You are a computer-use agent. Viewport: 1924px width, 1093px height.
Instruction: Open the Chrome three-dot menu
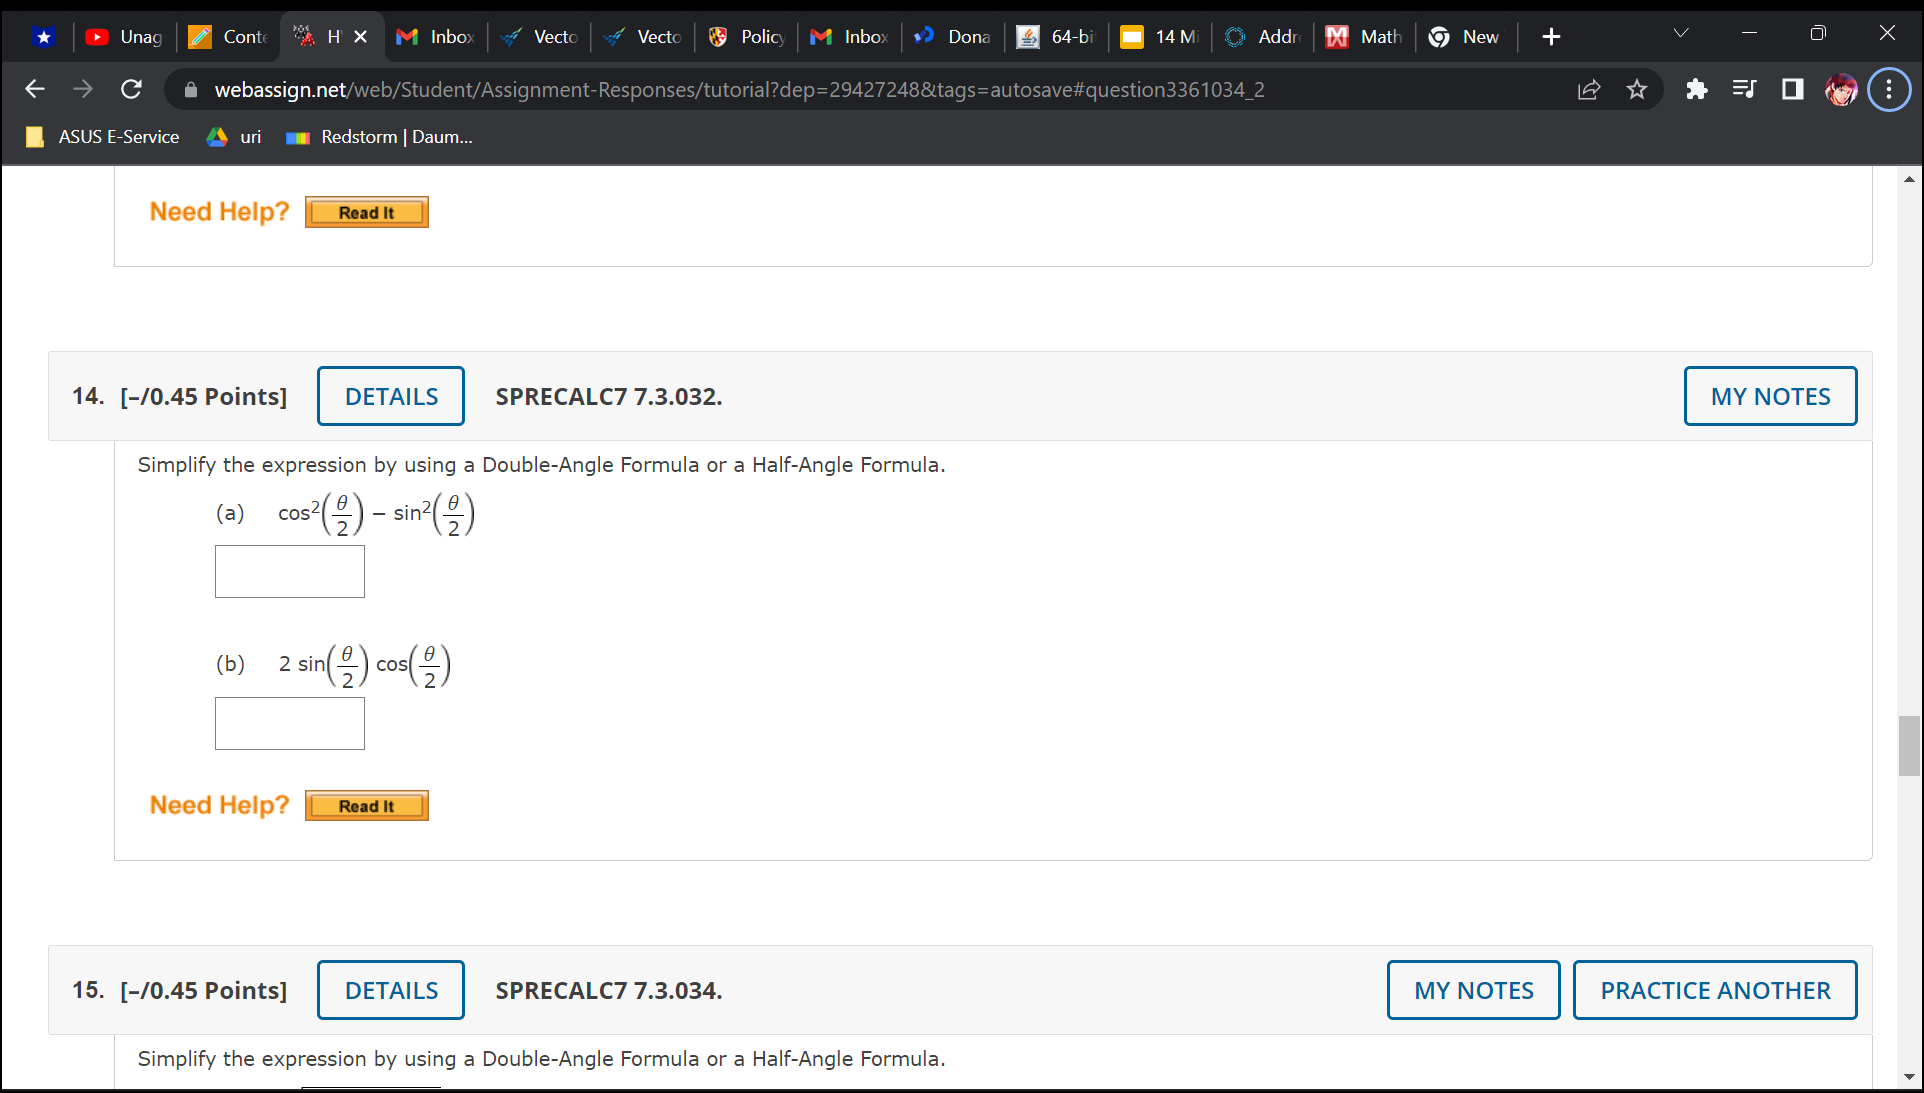(x=1889, y=90)
